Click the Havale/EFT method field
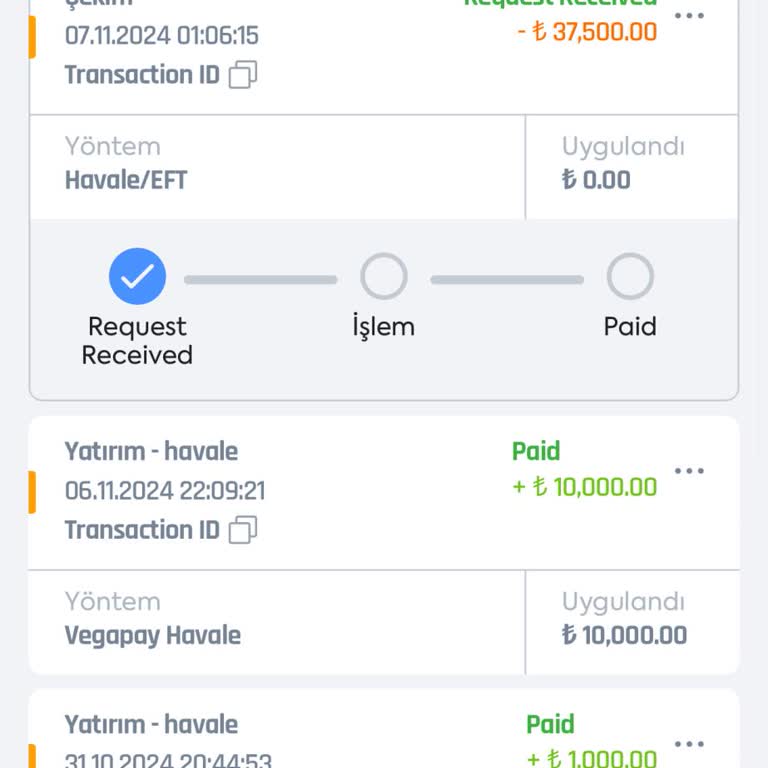The image size is (768, 768). [126, 180]
